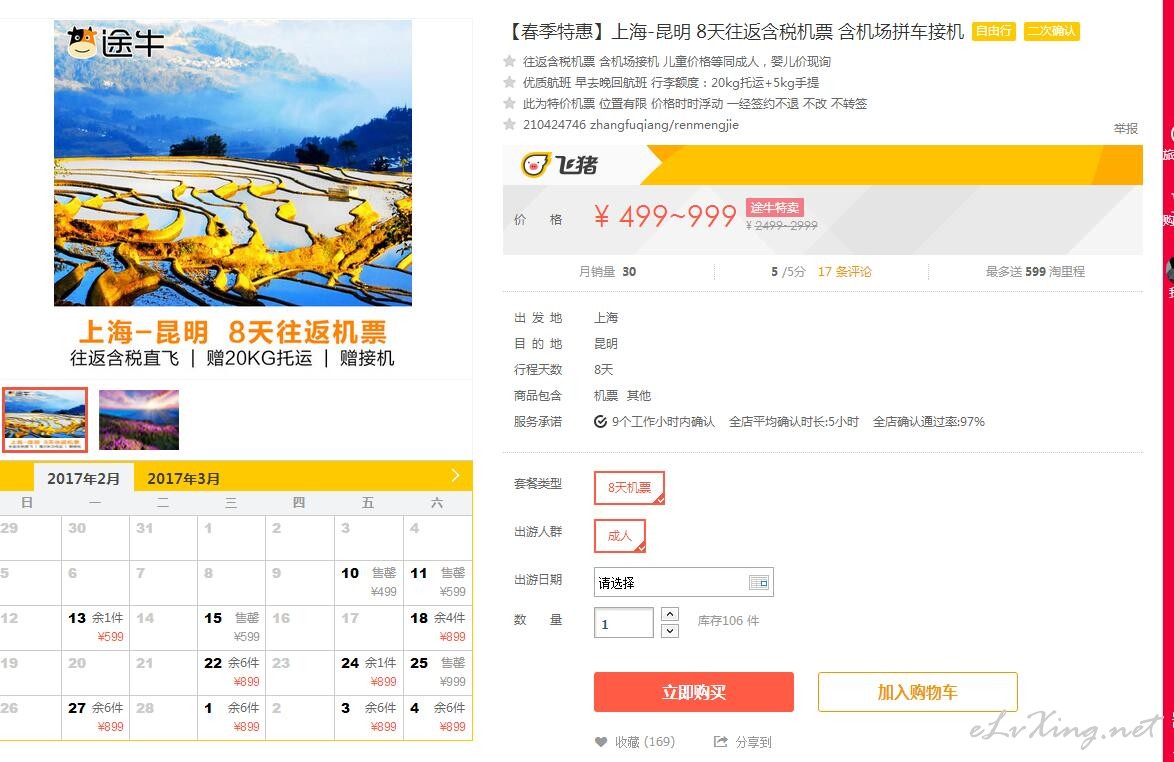Advance calendar with the right arrow chevron
The image size is (1174, 762).
[x=455, y=475]
